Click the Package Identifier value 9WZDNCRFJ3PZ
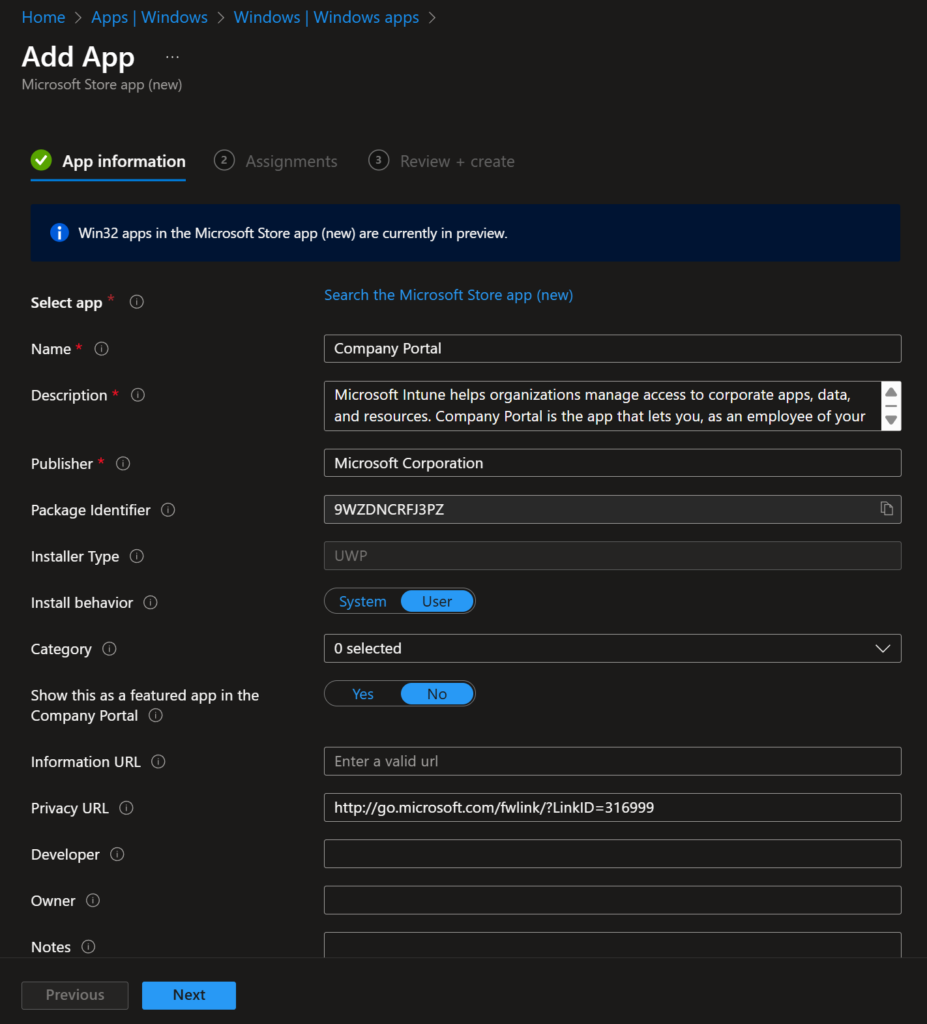927x1024 pixels. click(389, 509)
